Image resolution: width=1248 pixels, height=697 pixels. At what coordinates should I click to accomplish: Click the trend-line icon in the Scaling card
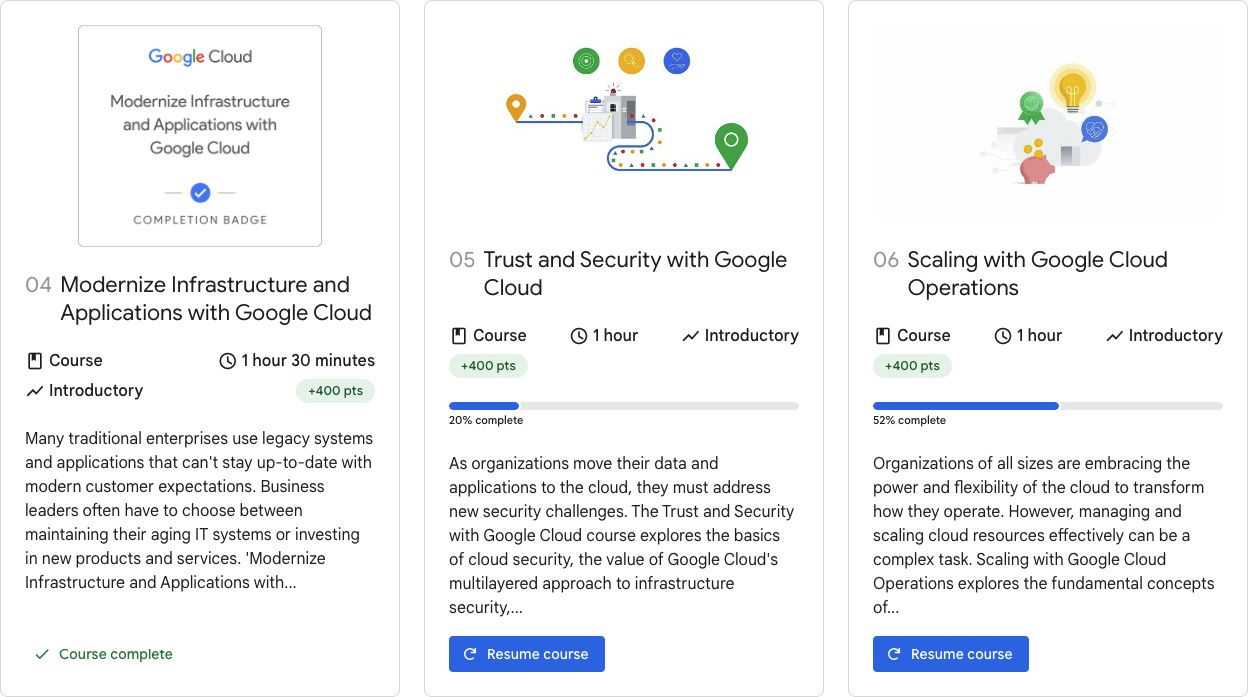1114,336
